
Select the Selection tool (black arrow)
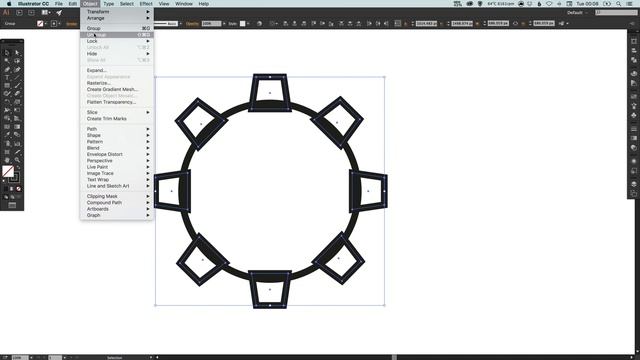pos(7,53)
